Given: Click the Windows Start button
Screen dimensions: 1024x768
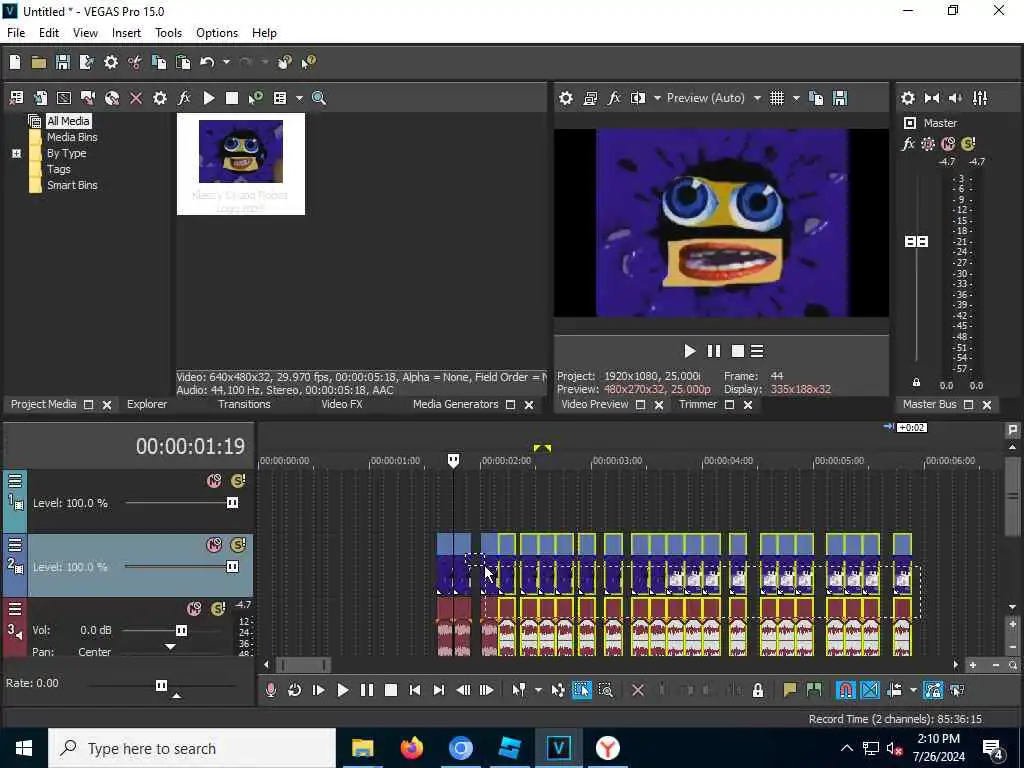Looking at the screenshot, I should 24,748.
